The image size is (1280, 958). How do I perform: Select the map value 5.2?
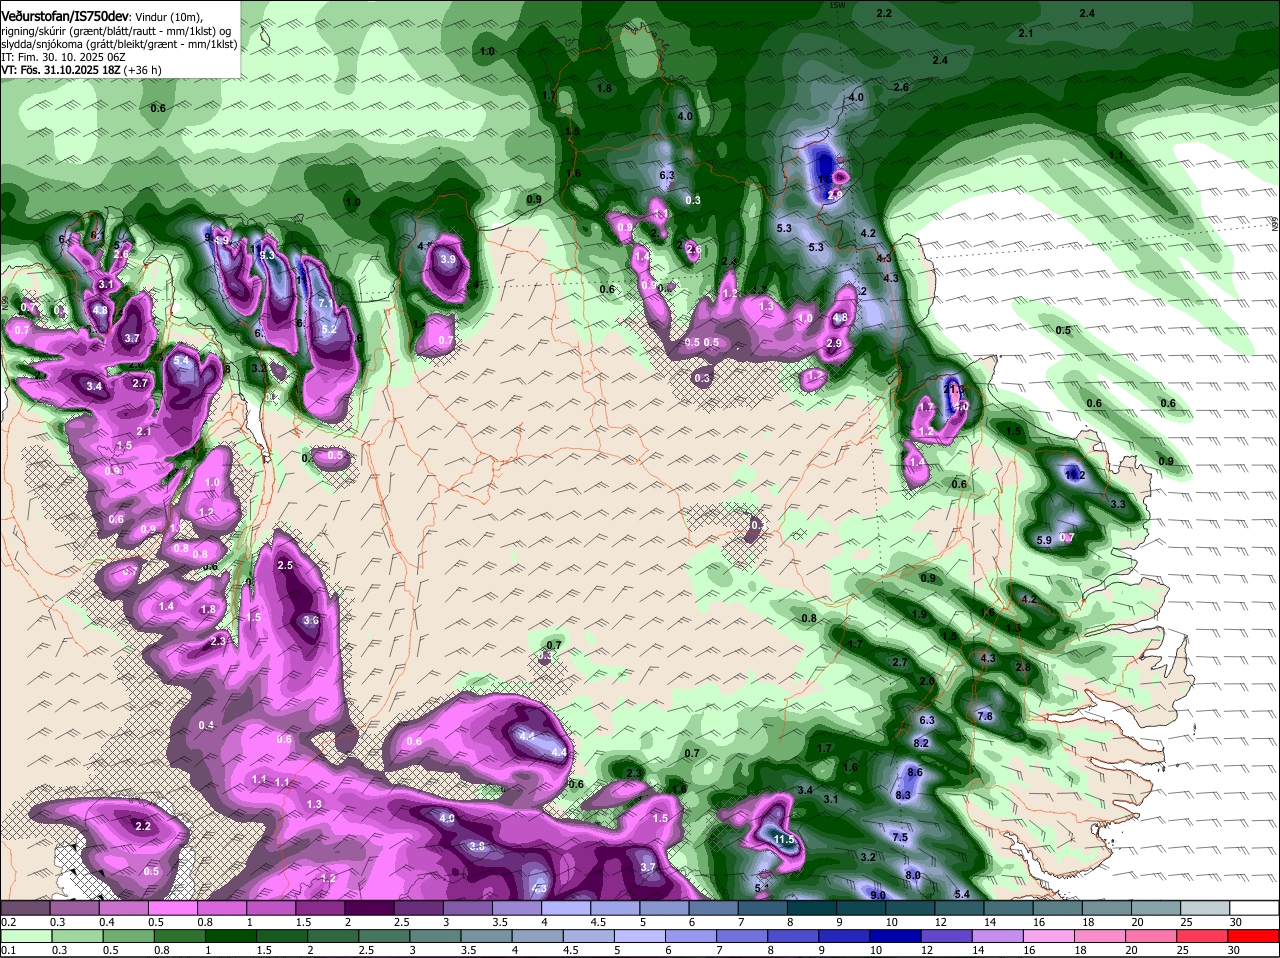point(329,329)
